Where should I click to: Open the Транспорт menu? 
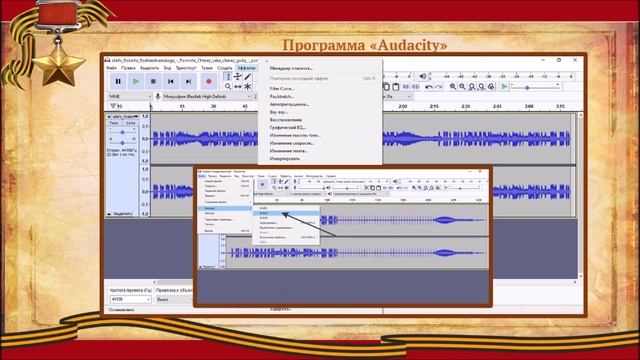click(x=186, y=68)
